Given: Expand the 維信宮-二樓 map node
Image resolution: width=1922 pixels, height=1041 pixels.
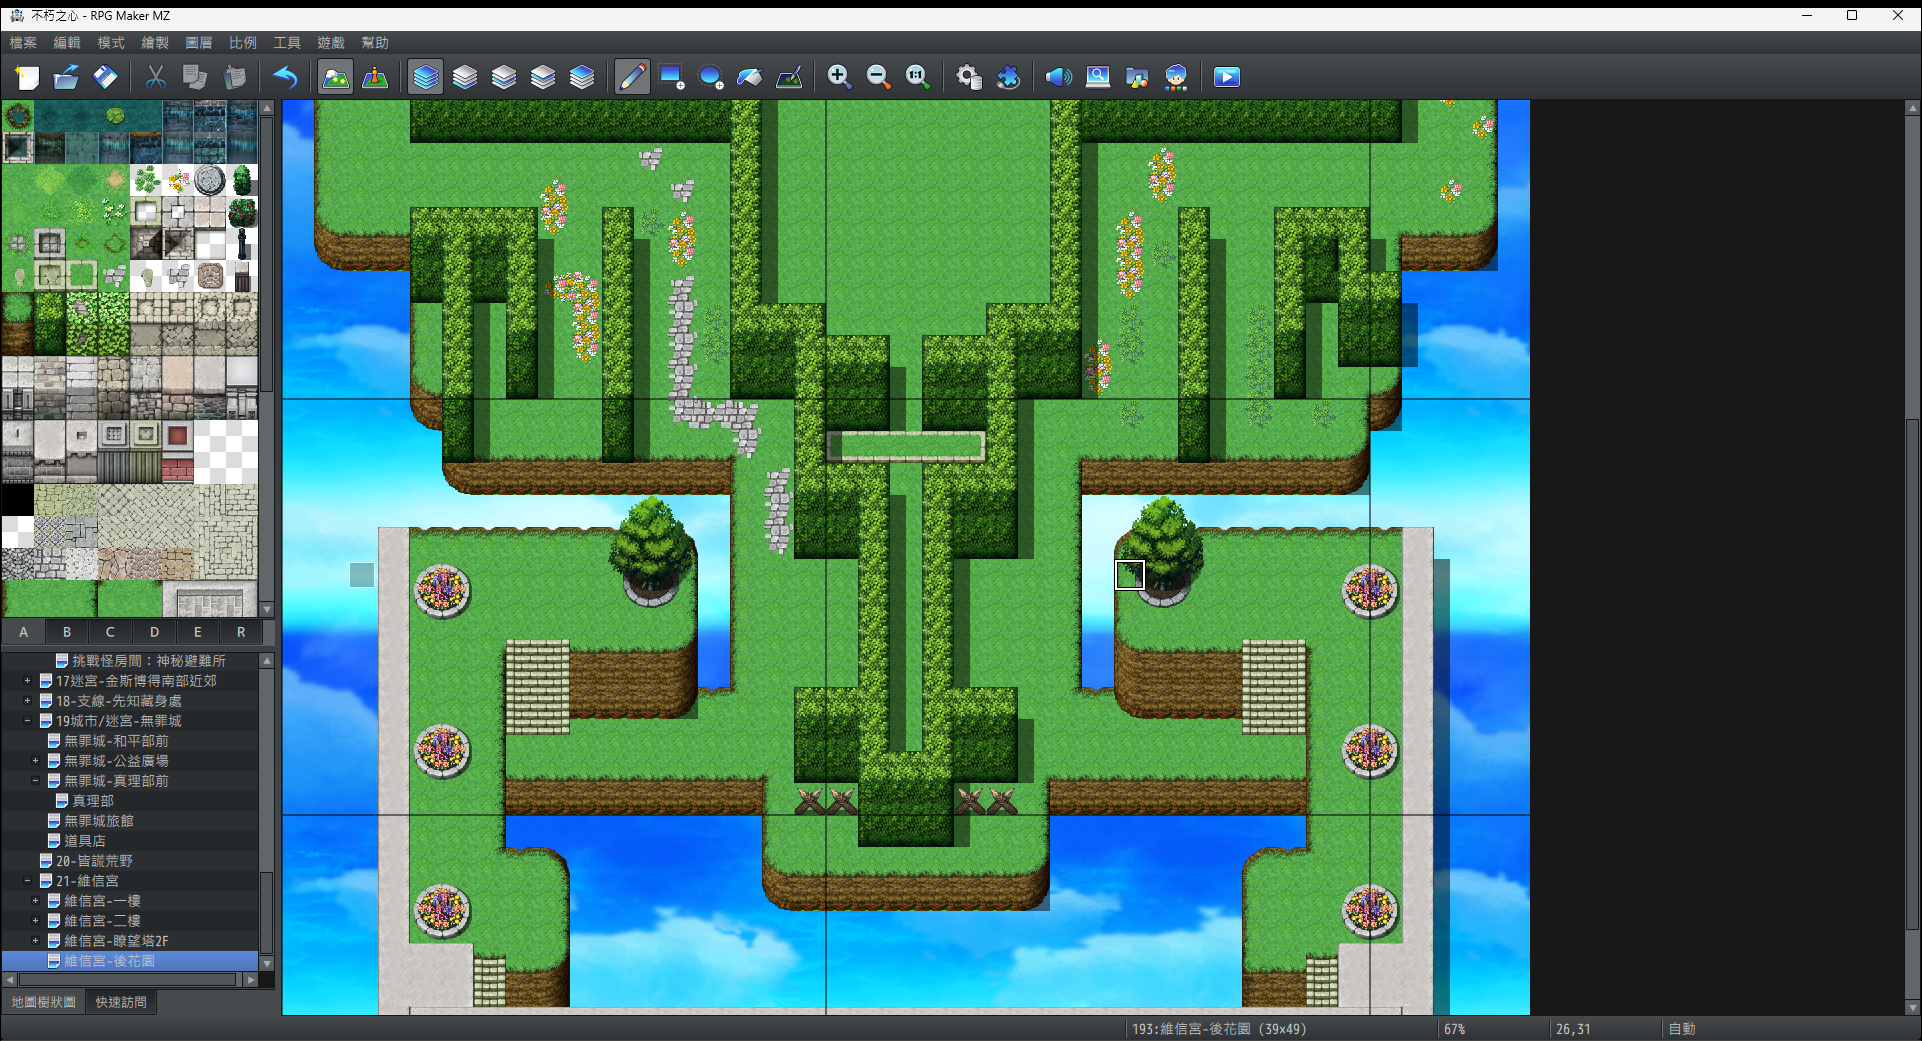Looking at the screenshot, I should (x=36, y=921).
